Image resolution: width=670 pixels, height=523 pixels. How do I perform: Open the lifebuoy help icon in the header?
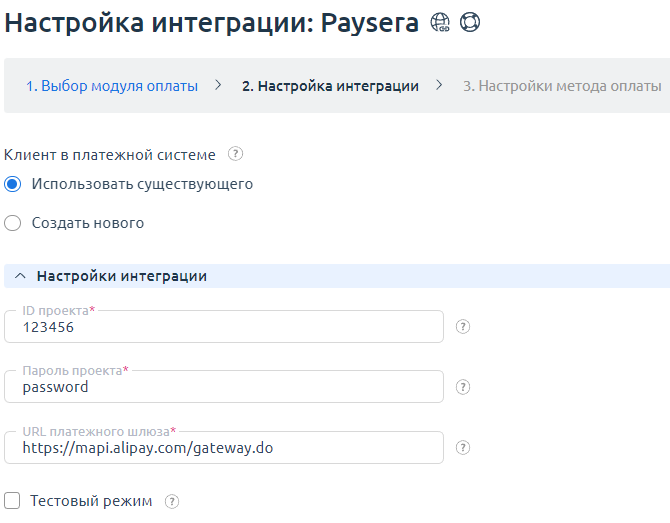click(469, 24)
